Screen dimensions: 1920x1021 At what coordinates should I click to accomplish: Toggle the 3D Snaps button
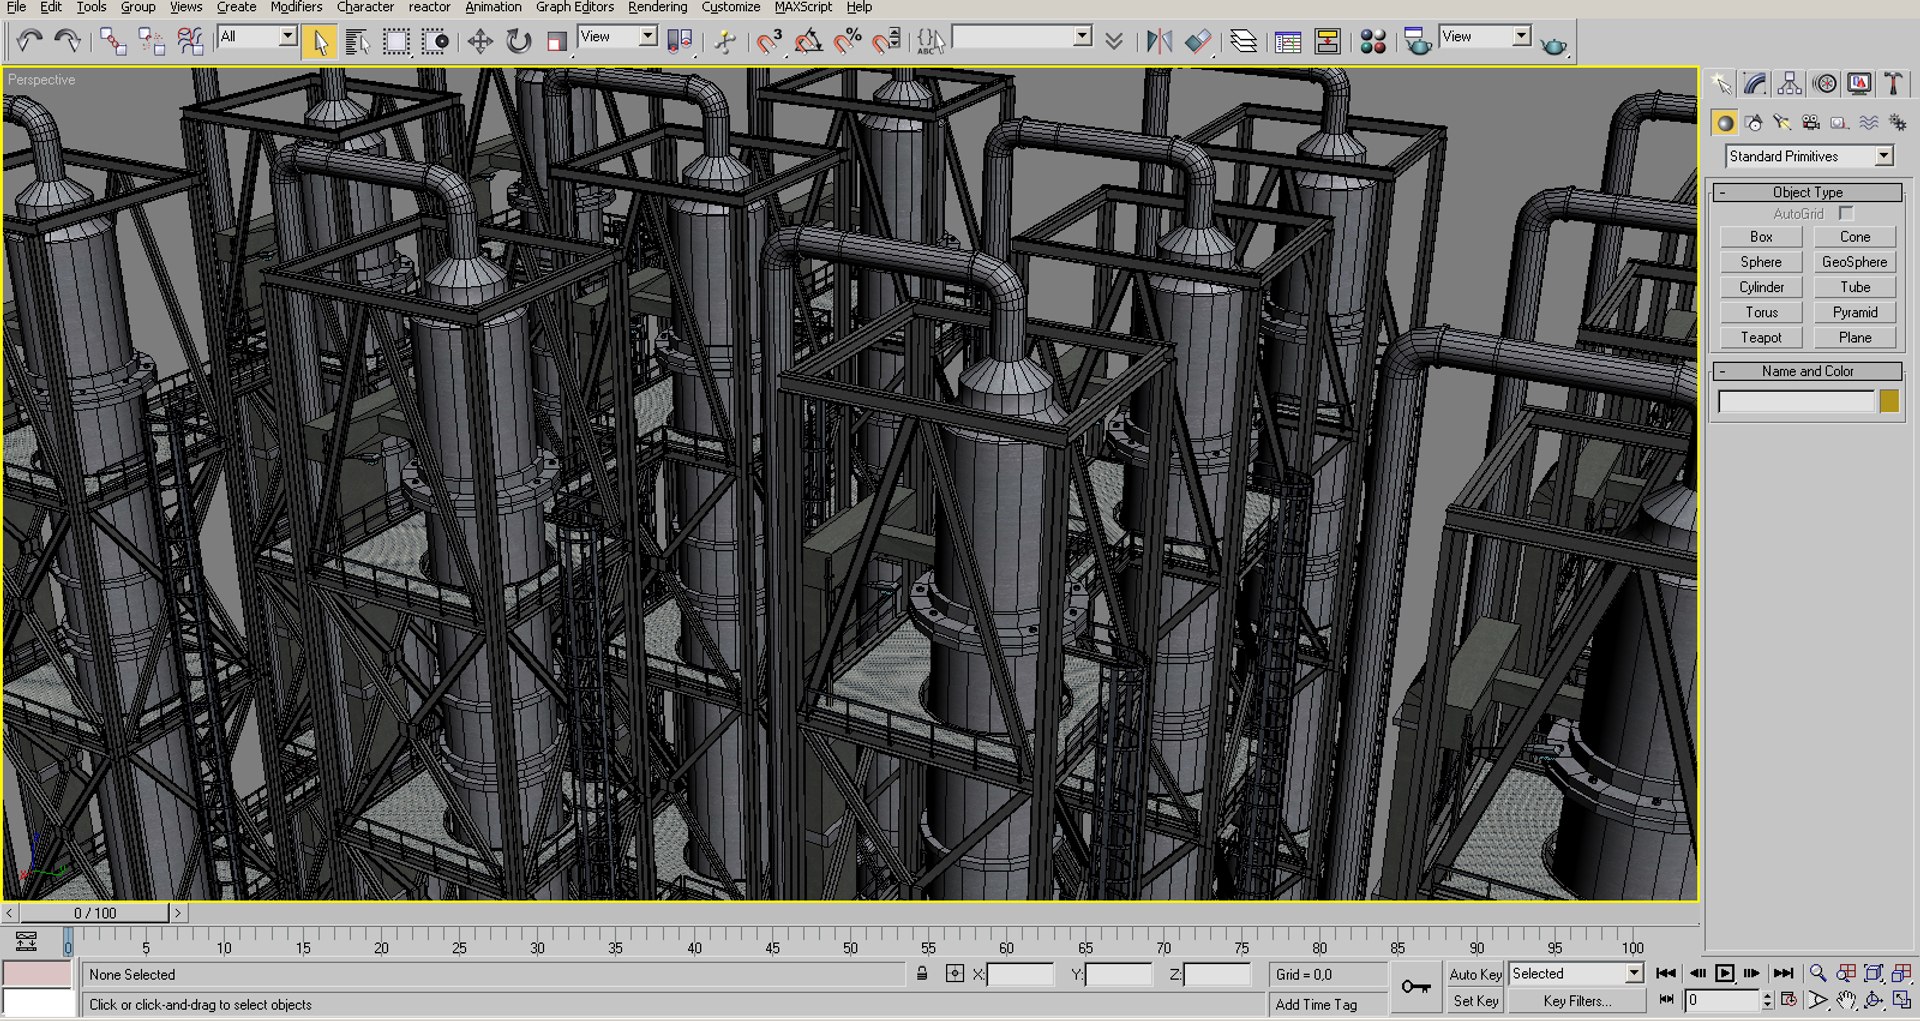[769, 41]
